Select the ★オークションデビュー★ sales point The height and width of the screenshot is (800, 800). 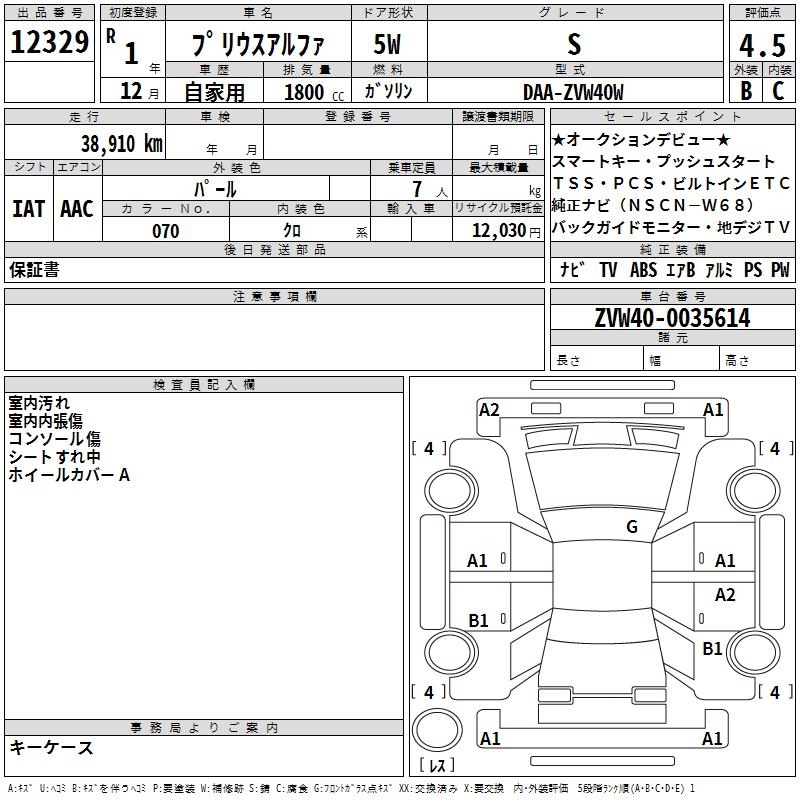(x=641, y=139)
